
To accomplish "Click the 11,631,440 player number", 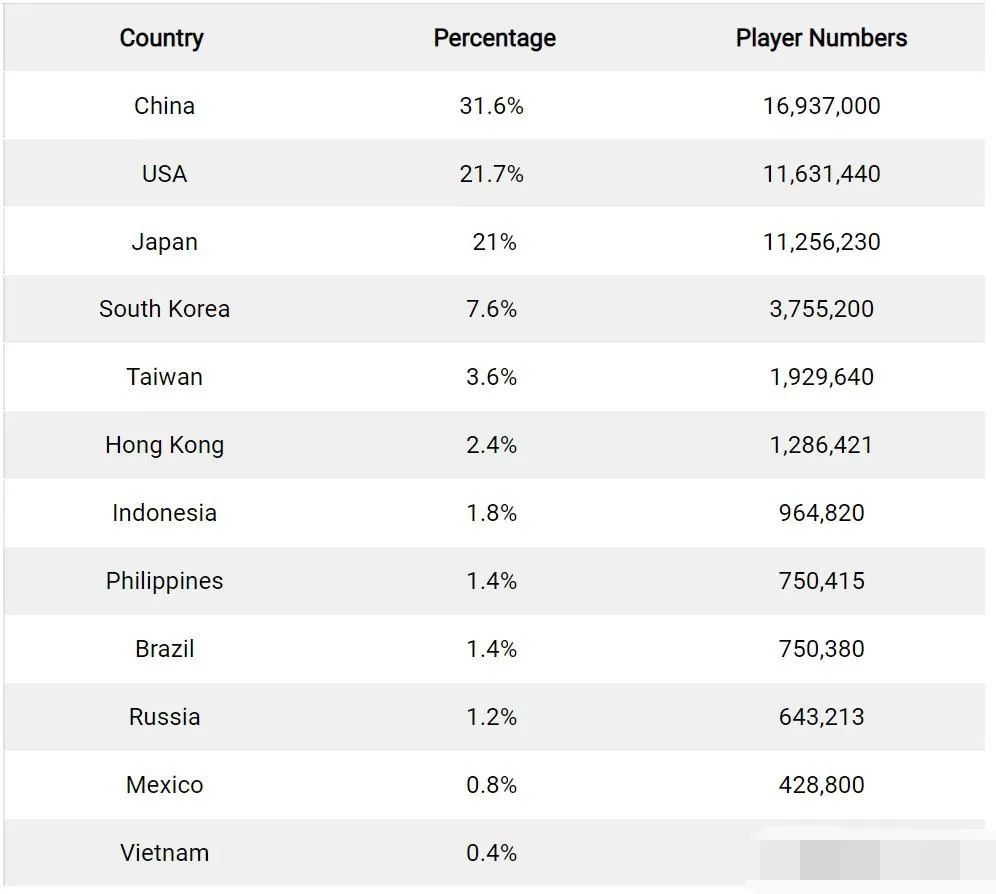I will click(821, 173).
